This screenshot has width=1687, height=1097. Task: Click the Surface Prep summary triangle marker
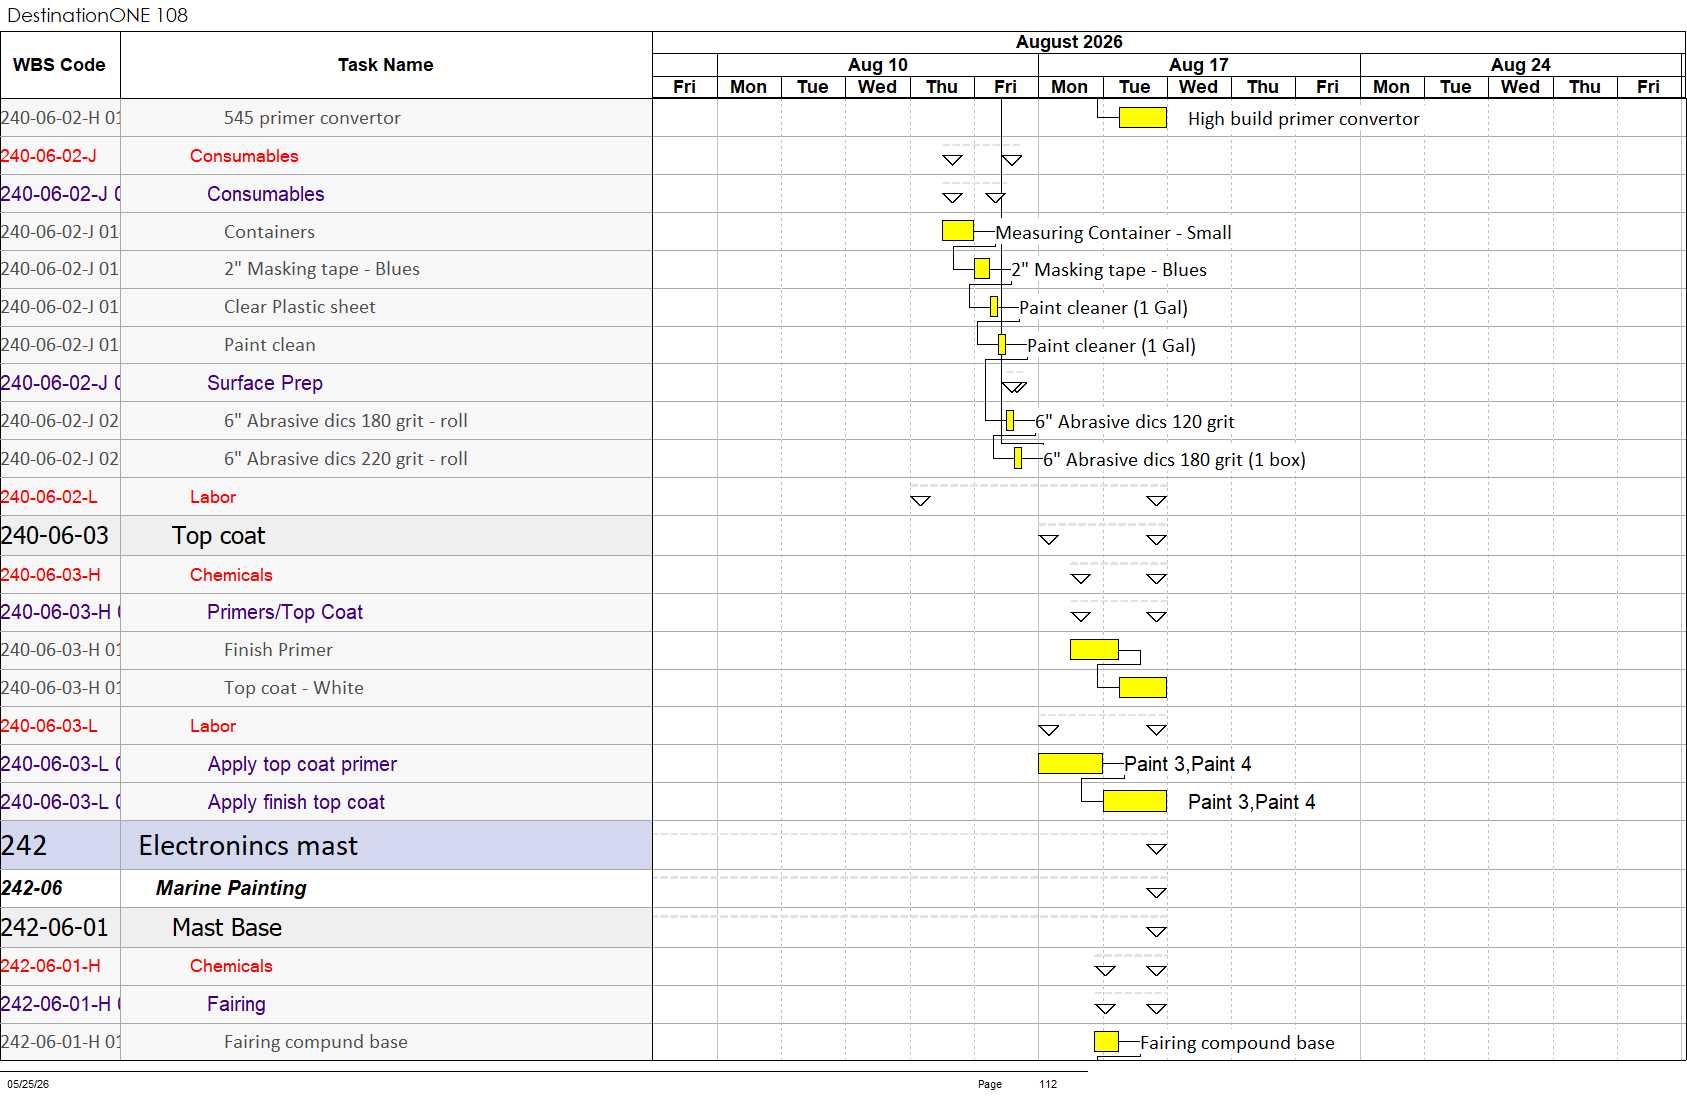click(x=1014, y=387)
